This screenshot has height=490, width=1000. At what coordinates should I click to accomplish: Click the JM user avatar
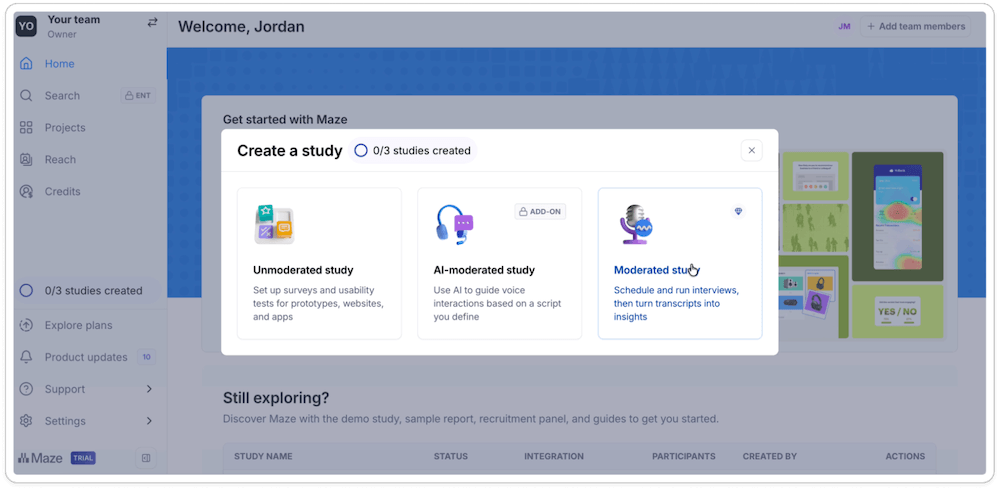tap(844, 27)
